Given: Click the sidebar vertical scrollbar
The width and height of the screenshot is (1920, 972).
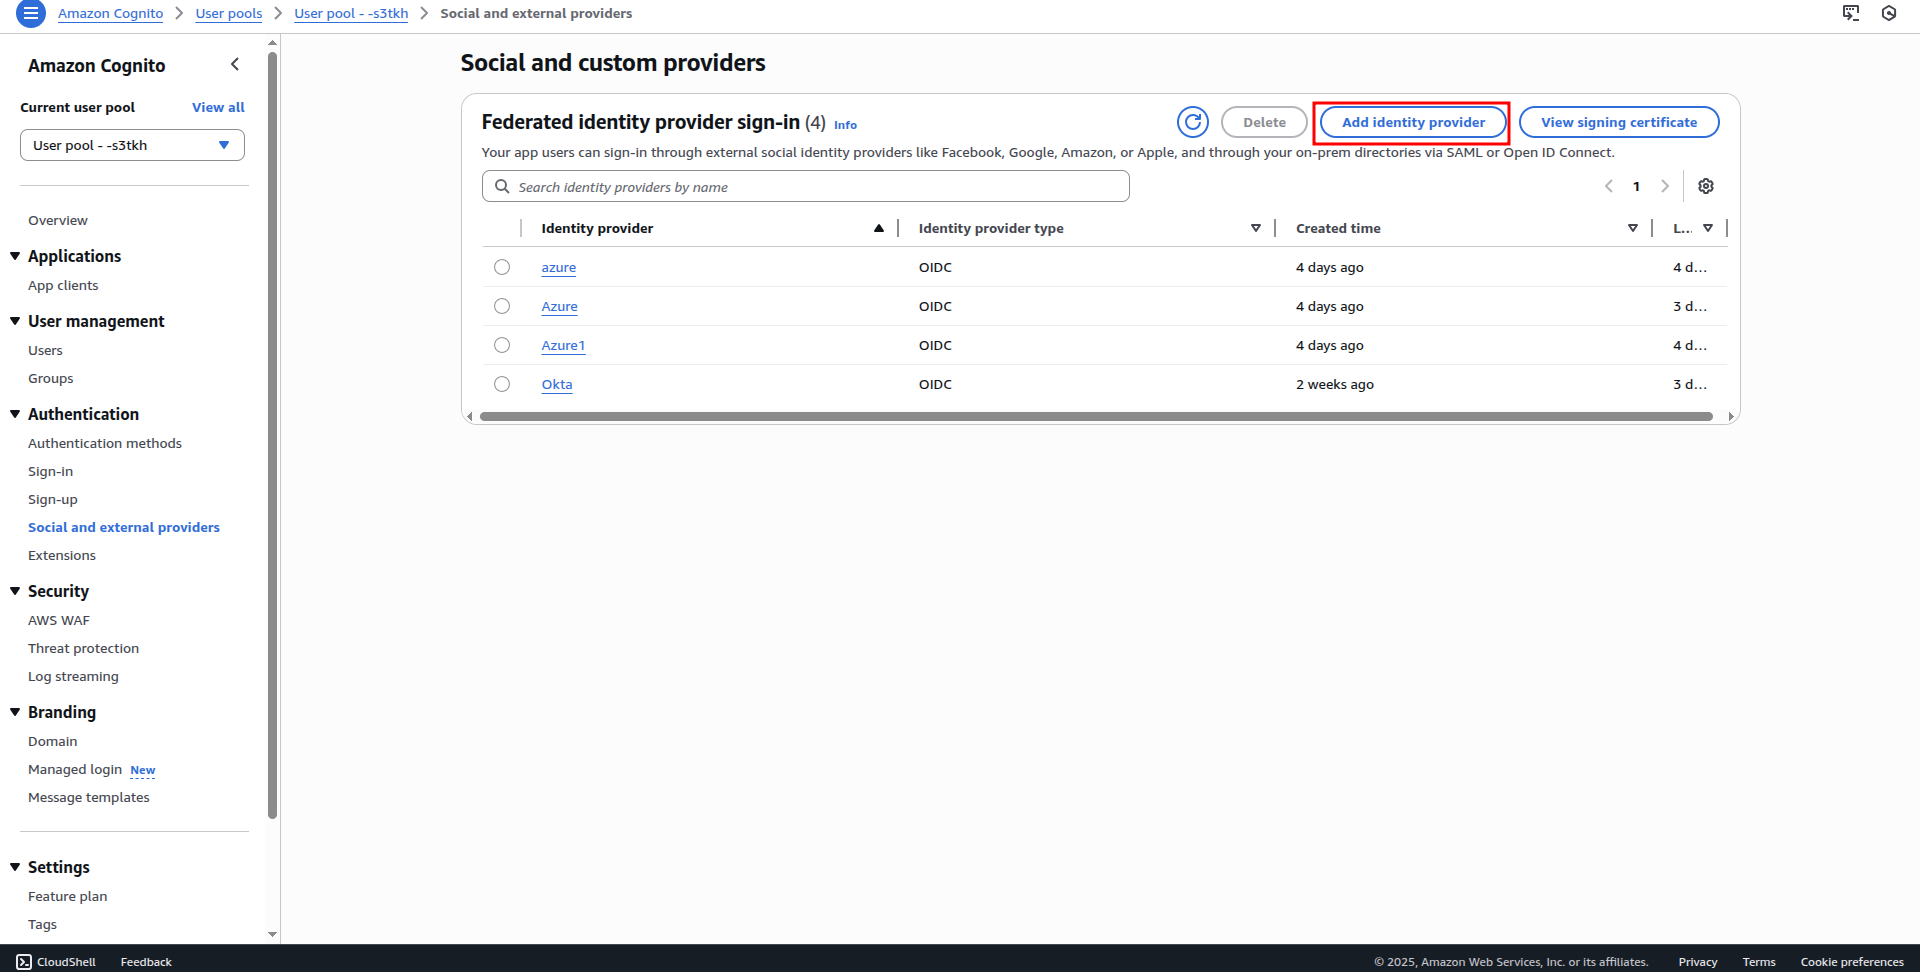Looking at the screenshot, I should 272,434.
